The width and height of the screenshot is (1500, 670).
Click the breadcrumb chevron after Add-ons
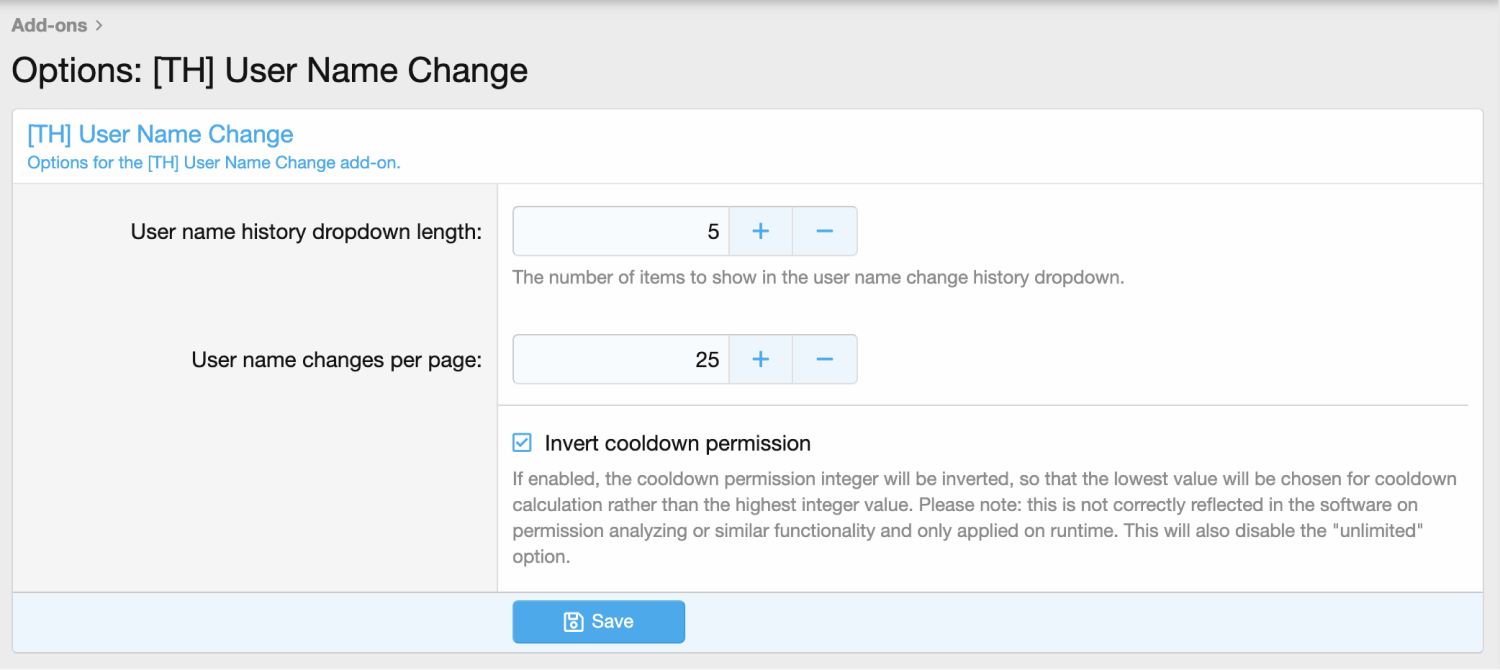point(99,25)
